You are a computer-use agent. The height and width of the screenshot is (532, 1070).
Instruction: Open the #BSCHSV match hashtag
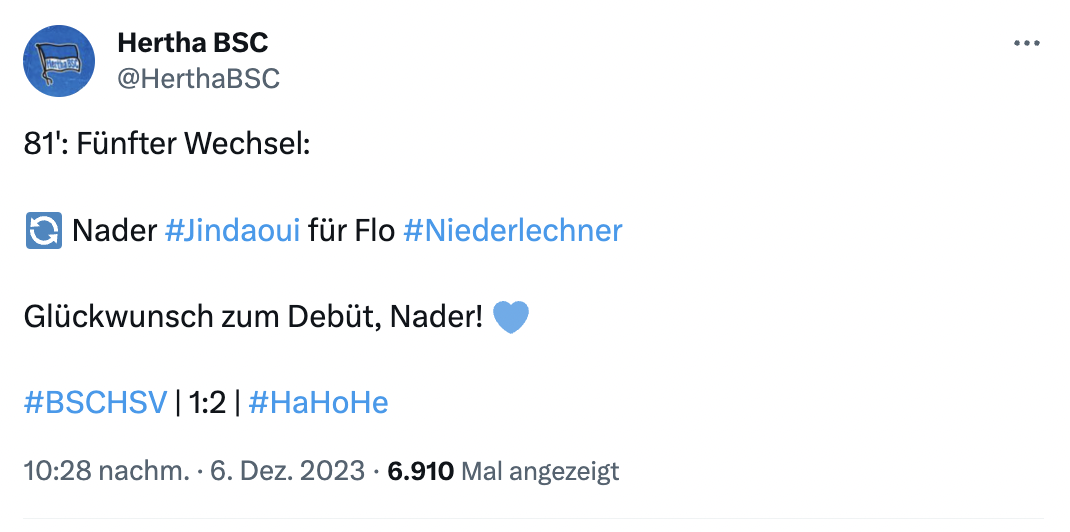click(95, 403)
